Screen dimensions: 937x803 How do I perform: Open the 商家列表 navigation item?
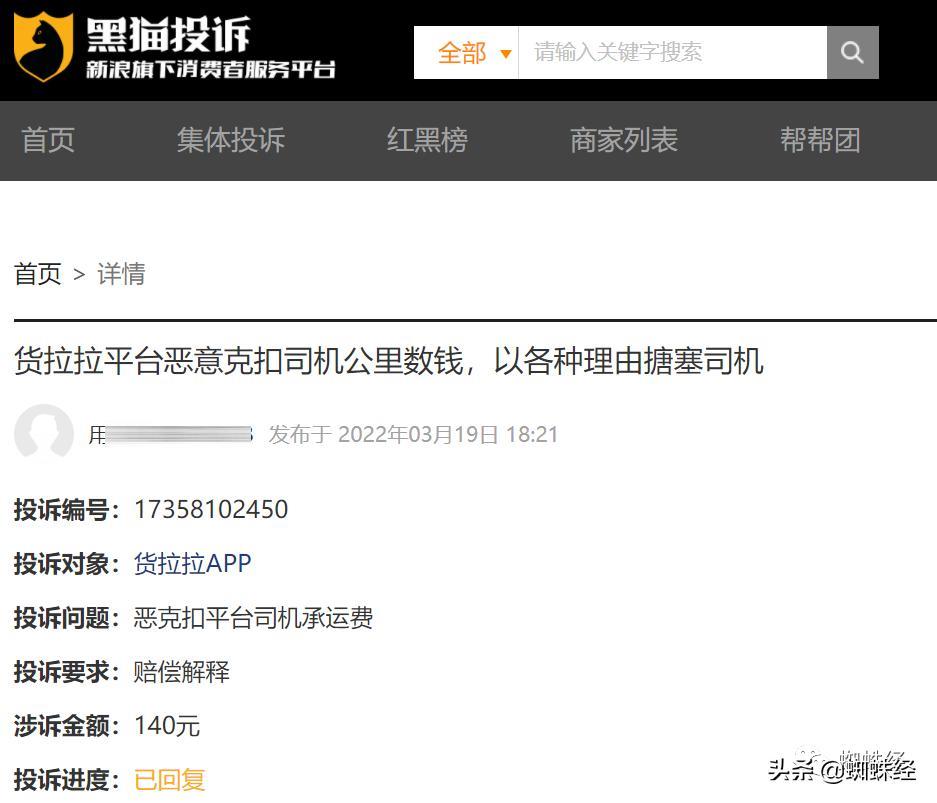point(624,140)
